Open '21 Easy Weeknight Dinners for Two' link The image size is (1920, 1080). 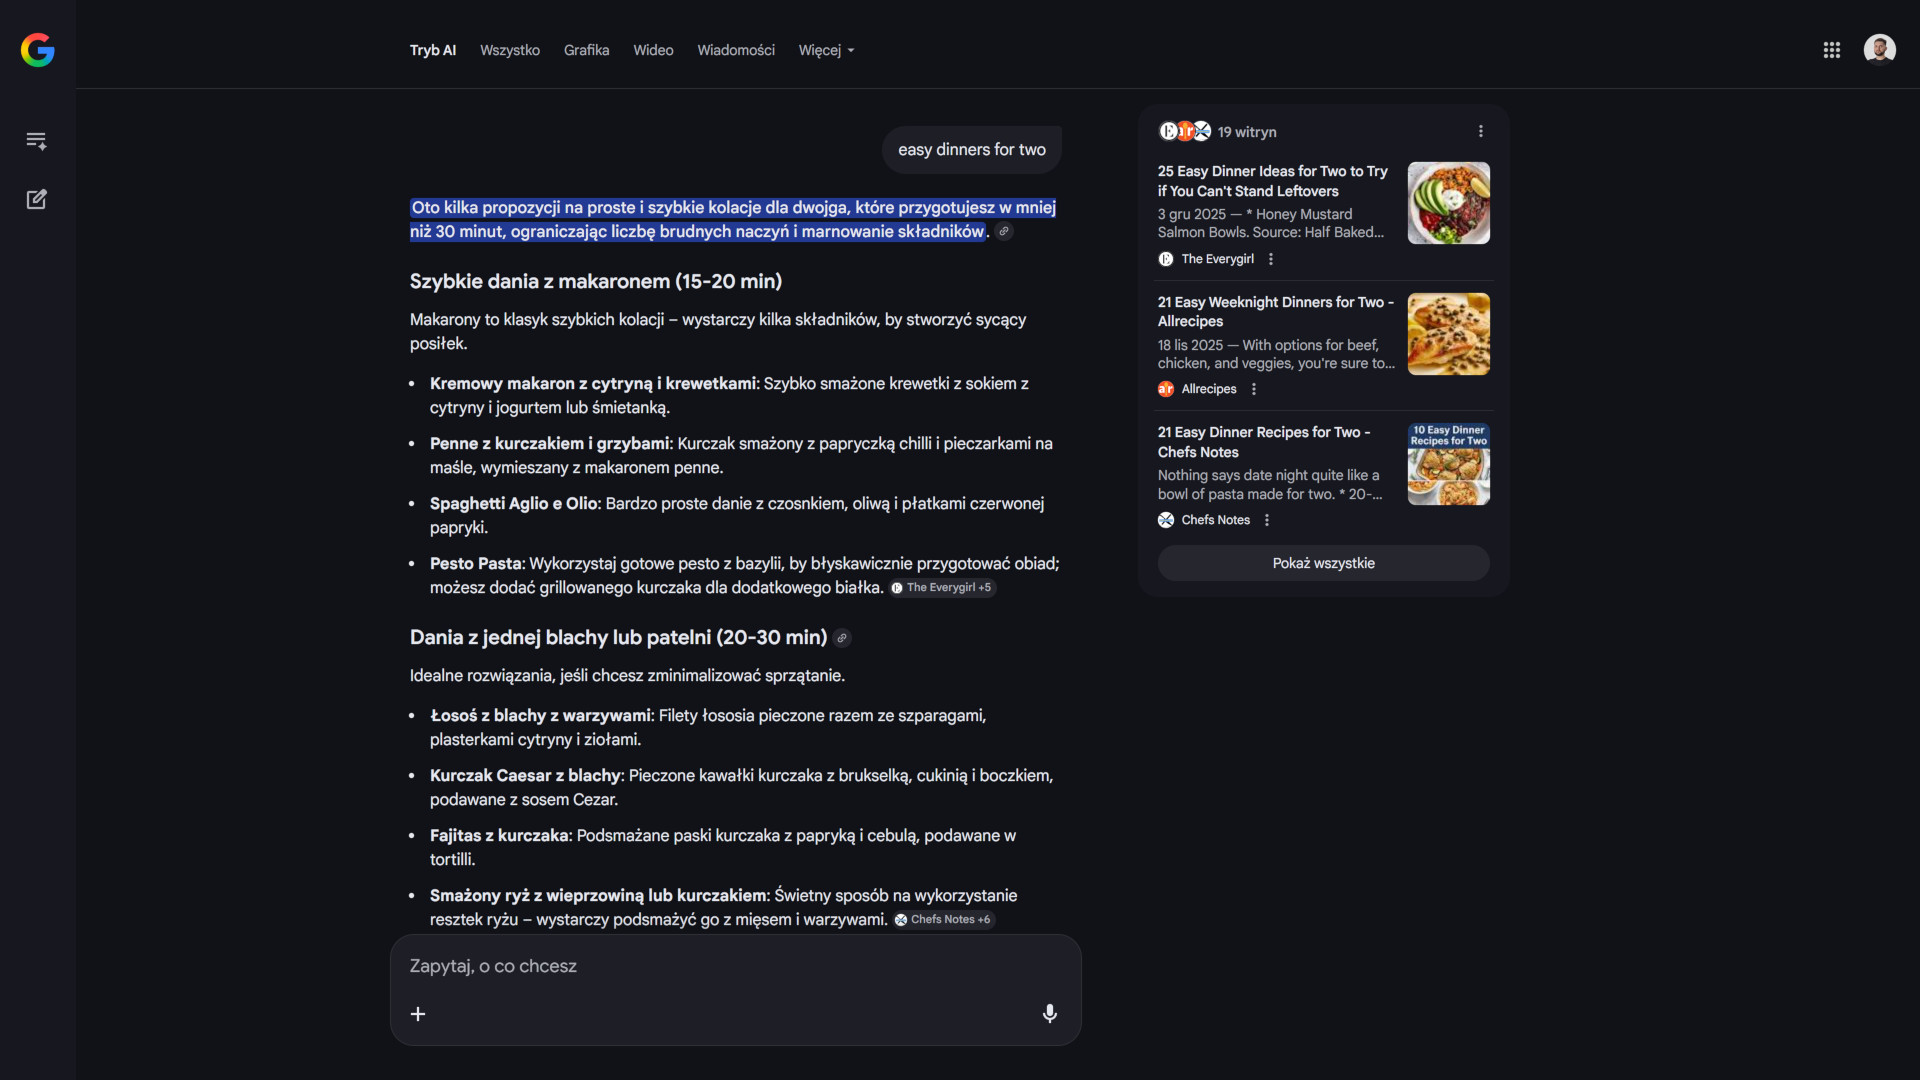point(1275,311)
